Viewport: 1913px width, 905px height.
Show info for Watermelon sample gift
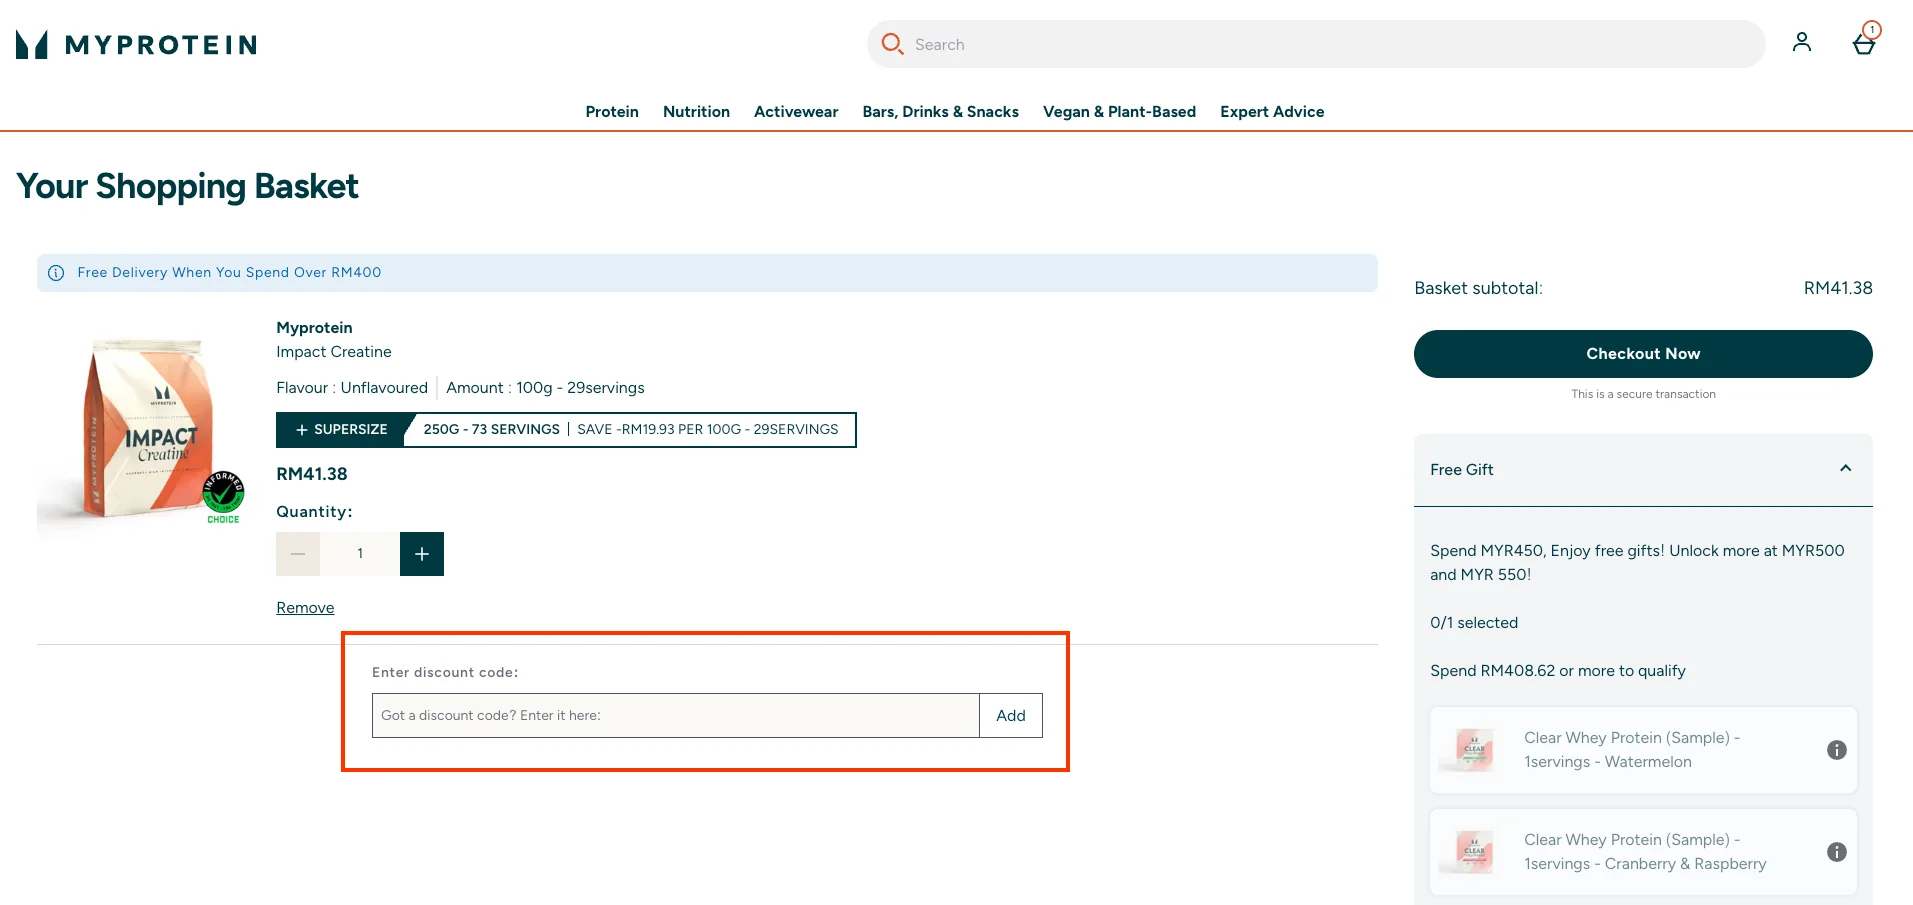point(1837,750)
